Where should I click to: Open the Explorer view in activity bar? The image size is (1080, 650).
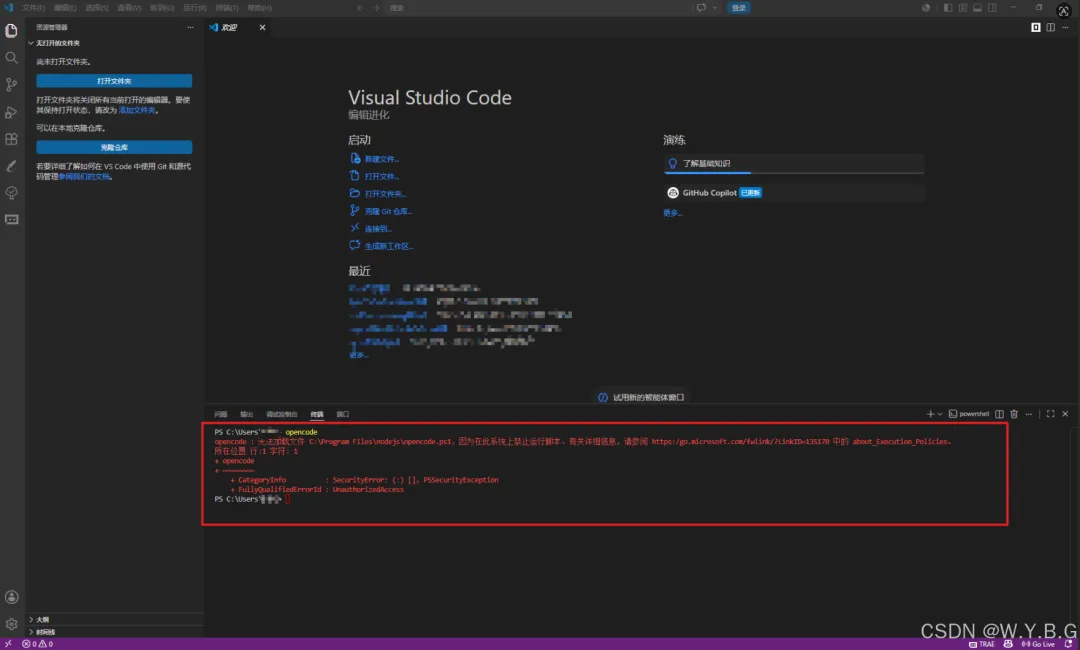(x=12, y=31)
